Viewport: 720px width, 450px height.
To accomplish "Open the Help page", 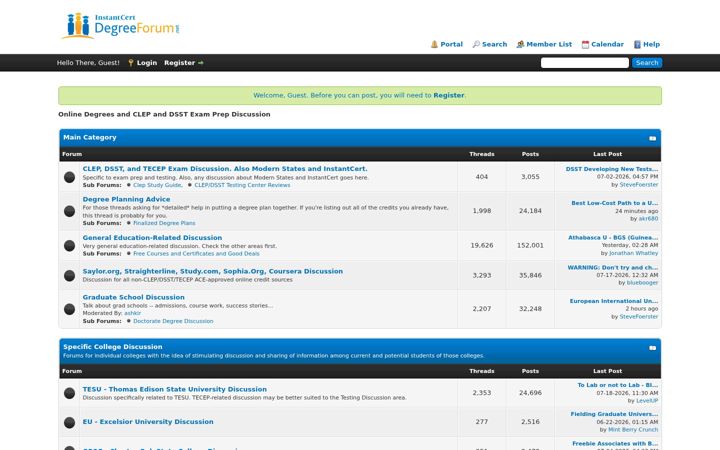I will tap(651, 44).
